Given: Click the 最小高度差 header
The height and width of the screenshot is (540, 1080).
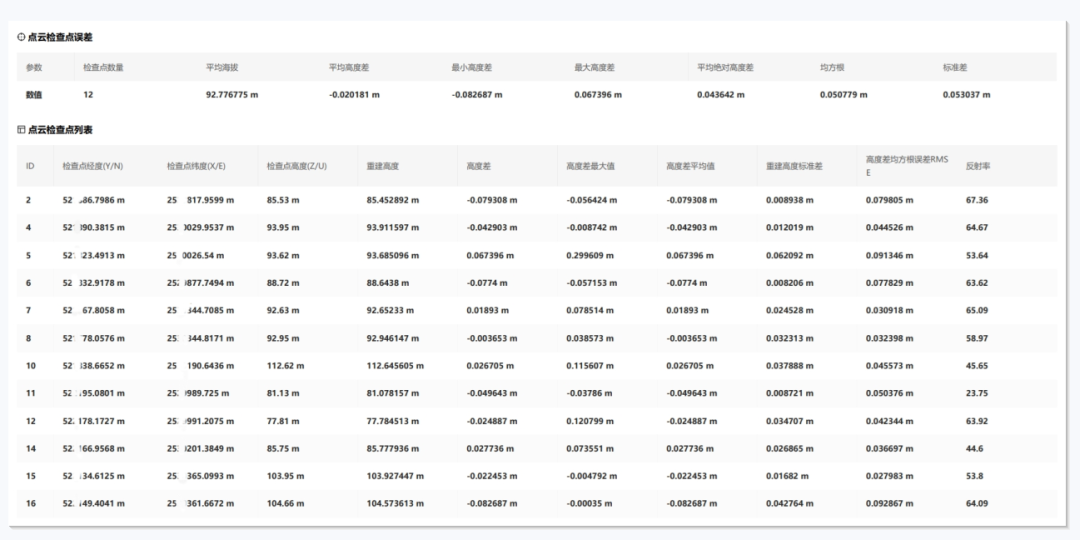Looking at the screenshot, I should (472, 68).
